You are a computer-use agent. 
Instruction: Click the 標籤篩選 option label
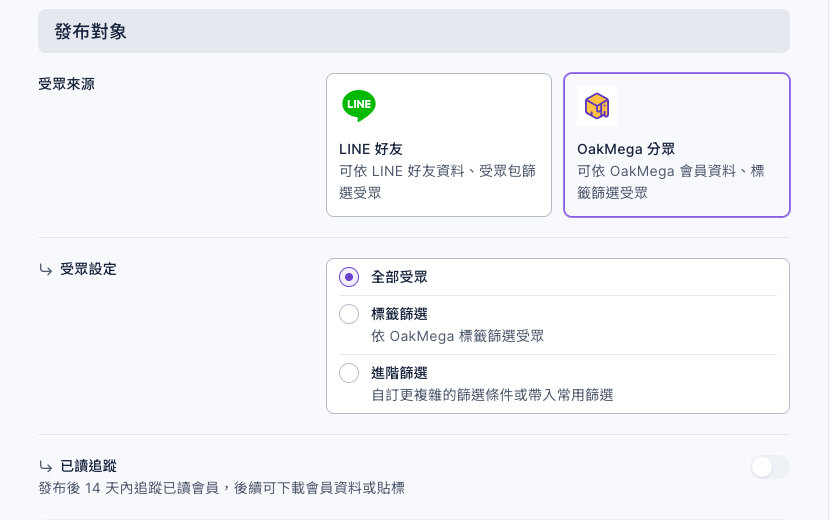coord(399,314)
